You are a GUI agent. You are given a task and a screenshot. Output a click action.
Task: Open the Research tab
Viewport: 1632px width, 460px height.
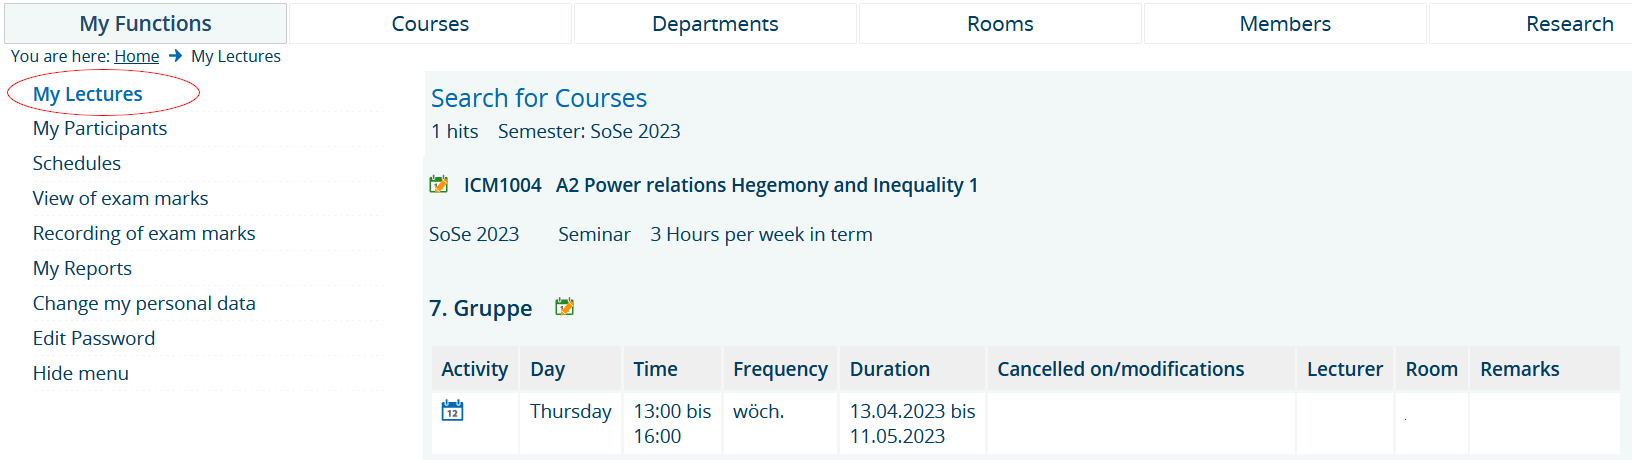click(x=1569, y=24)
